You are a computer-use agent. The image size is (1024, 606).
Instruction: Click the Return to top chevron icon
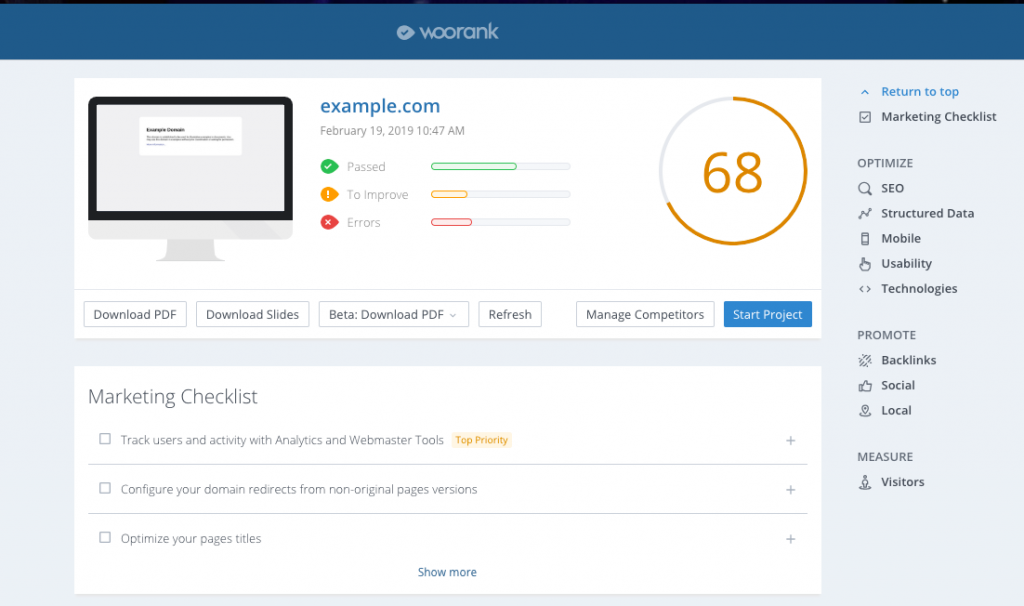click(x=865, y=92)
